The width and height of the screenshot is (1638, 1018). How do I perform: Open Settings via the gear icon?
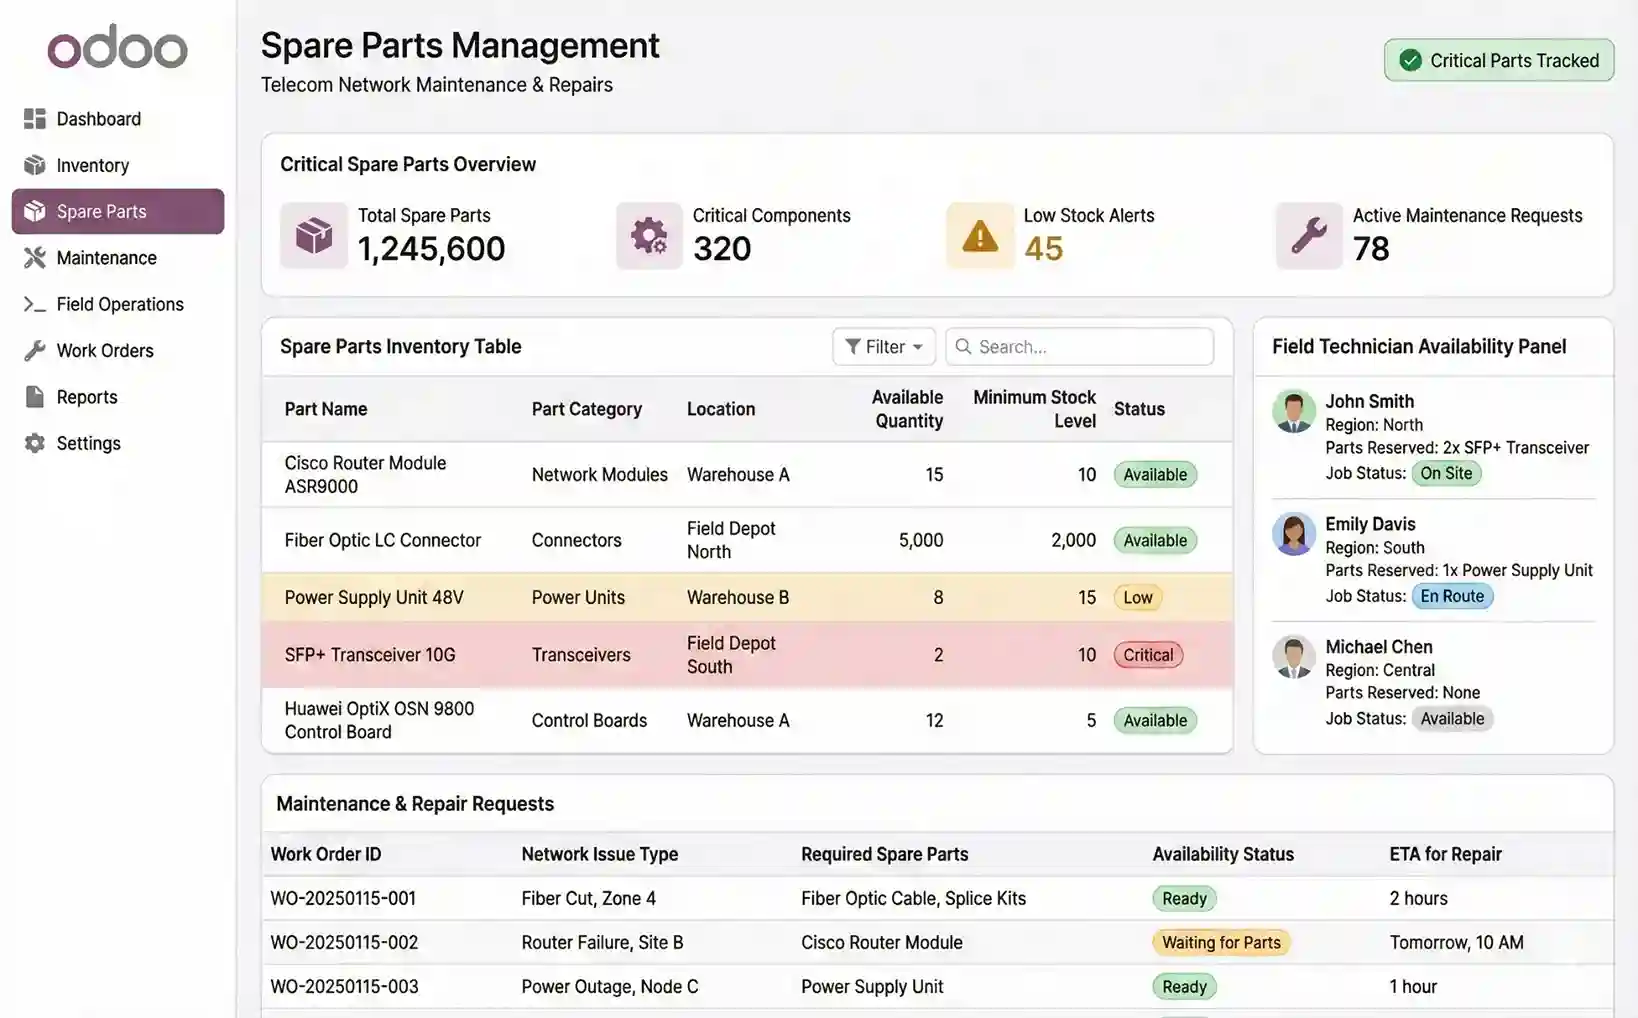(x=33, y=443)
